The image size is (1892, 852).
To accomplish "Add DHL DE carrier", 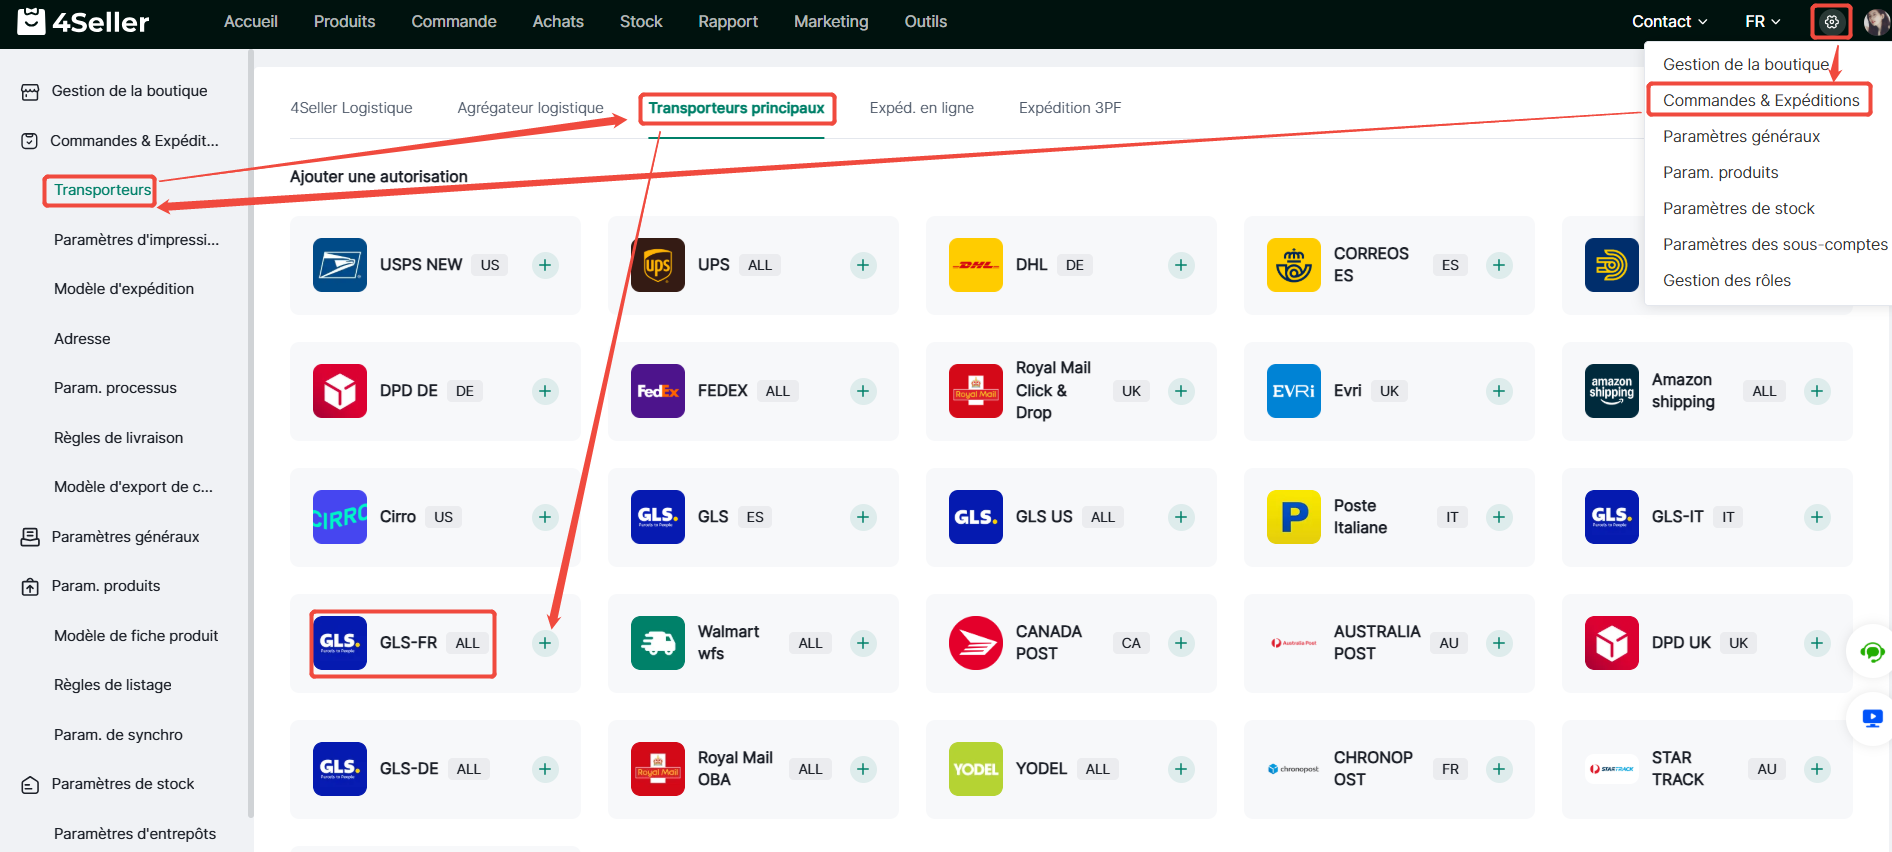I will point(1181,265).
